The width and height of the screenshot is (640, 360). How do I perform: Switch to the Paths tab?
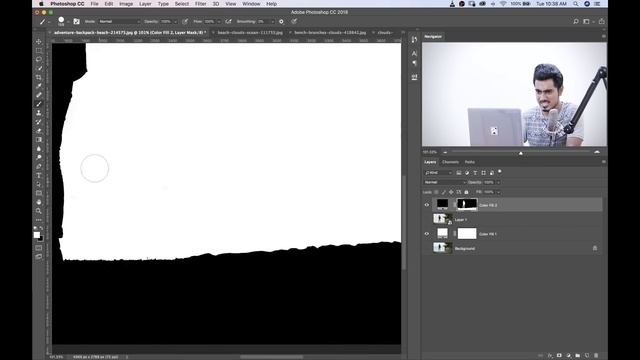coord(470,162)
